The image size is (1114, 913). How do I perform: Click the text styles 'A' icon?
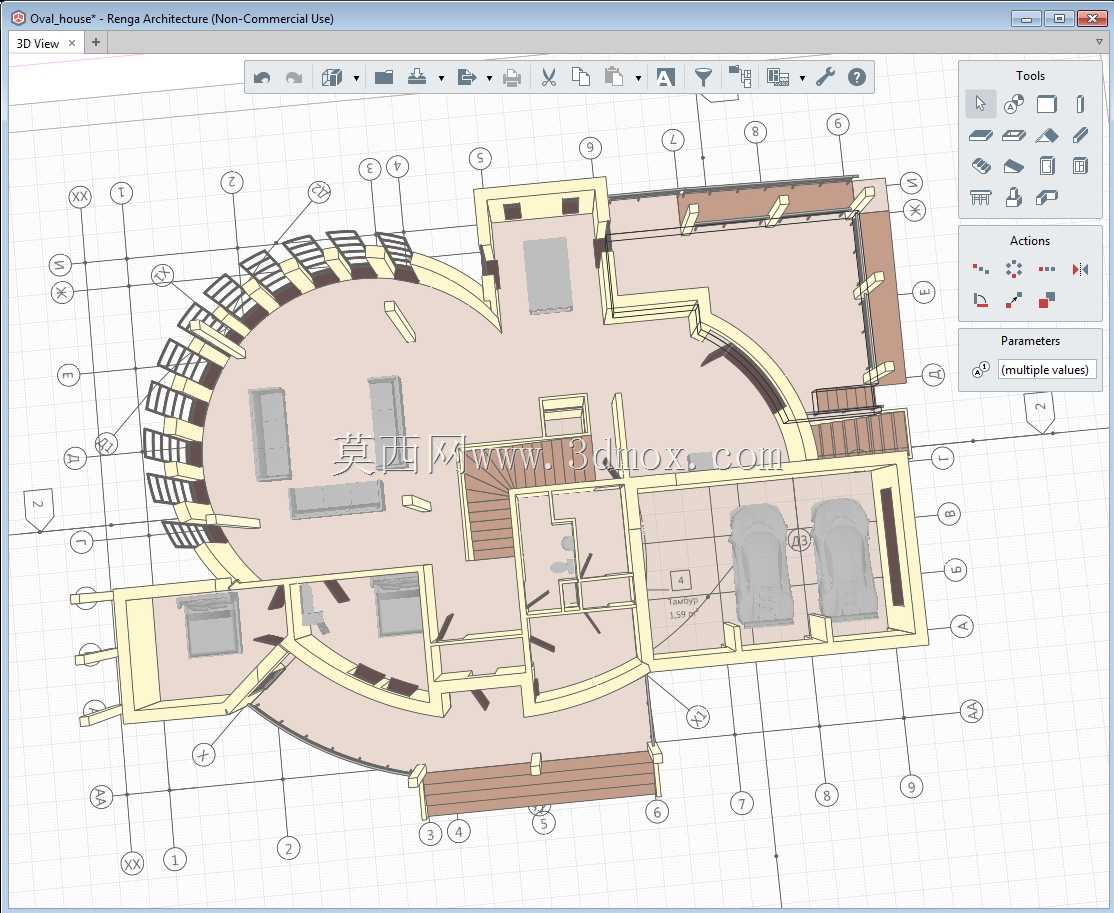(665, 77)
